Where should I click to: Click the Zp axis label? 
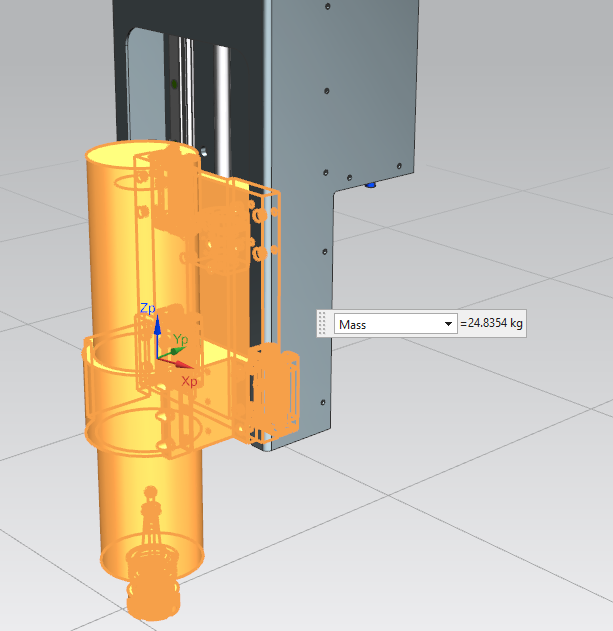(x=147, y=308)
